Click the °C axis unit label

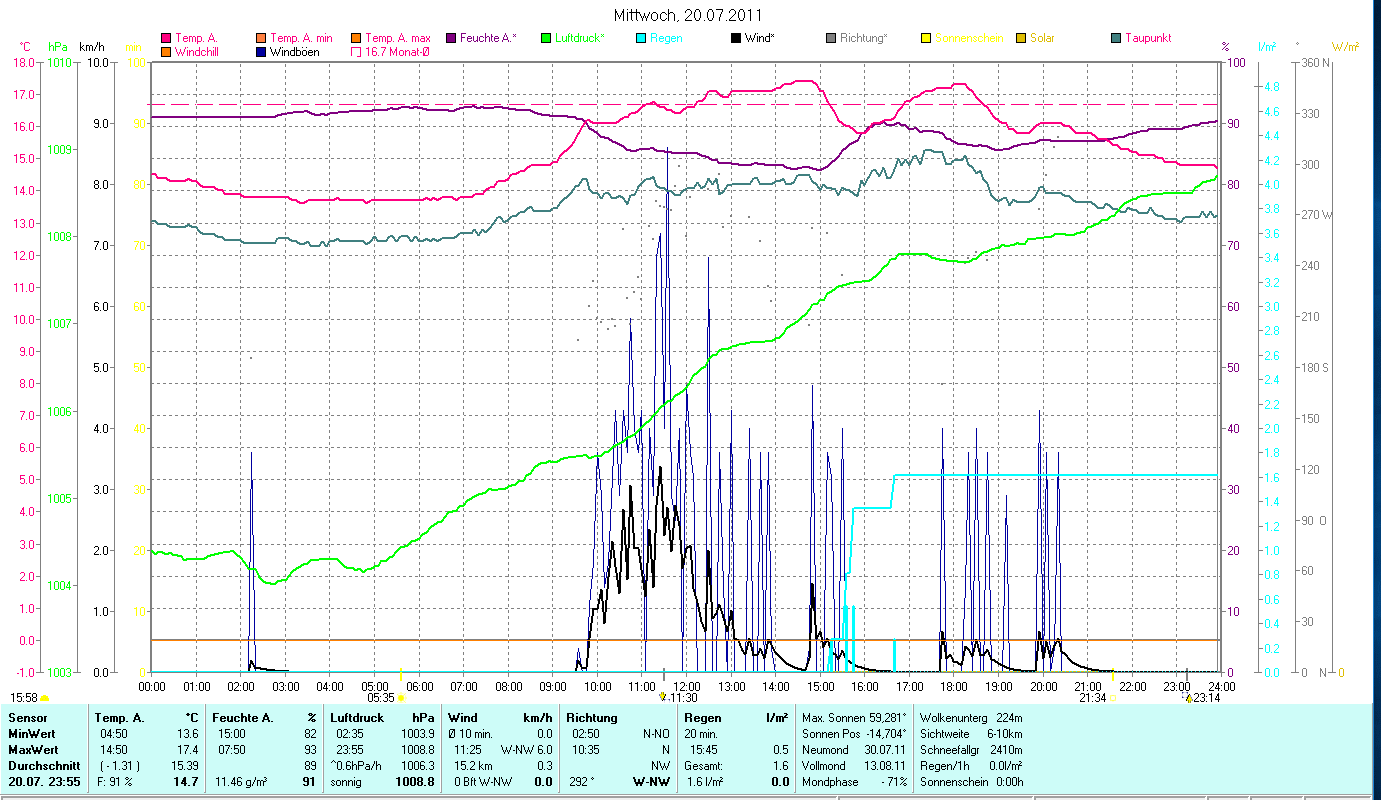click(x=25, y=47)
